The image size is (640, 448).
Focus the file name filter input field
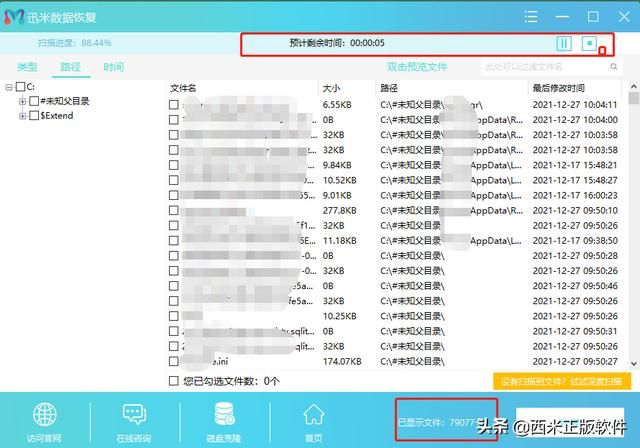[552, 67]
